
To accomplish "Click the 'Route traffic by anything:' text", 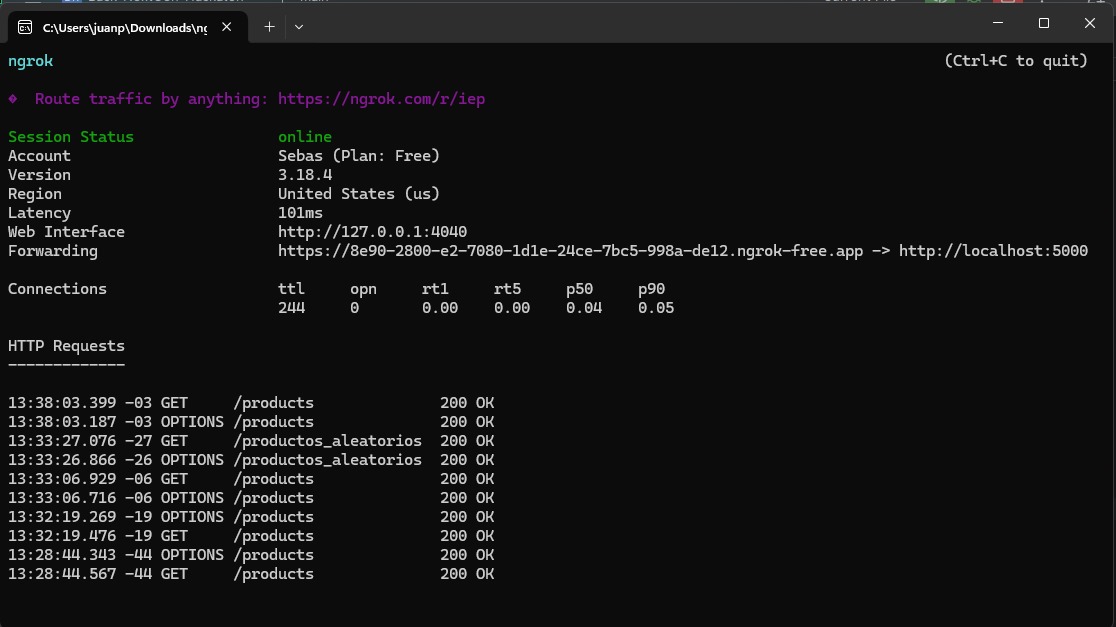I will [x=152, y=99].
